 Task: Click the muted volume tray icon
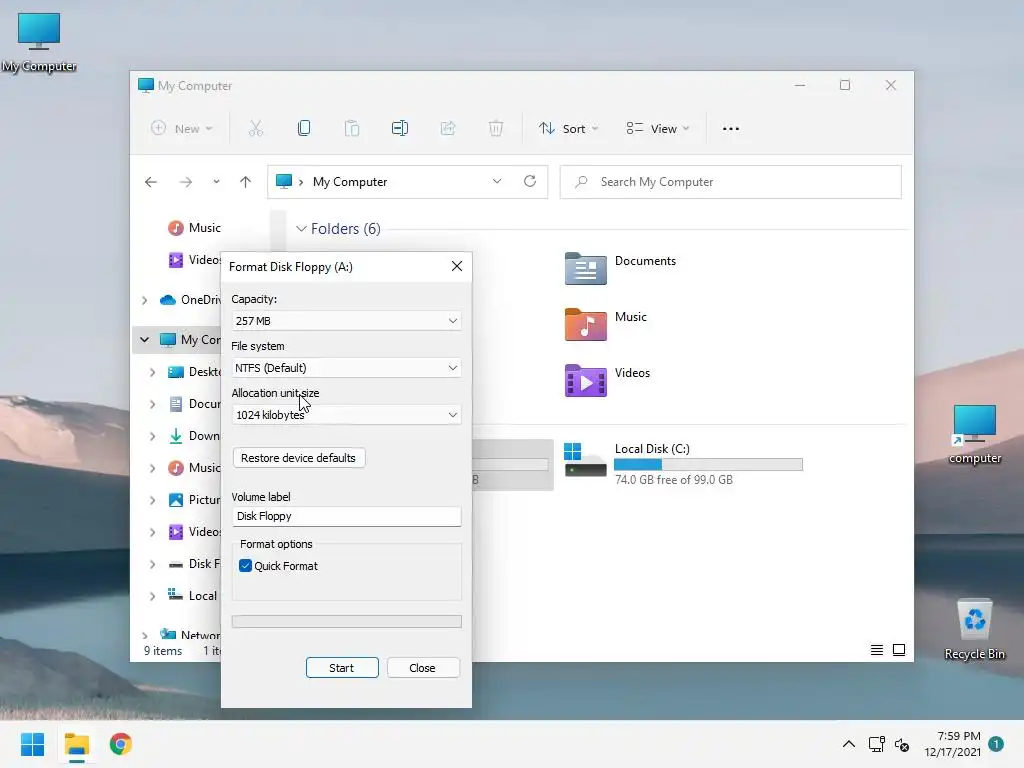tap(902, 744)
